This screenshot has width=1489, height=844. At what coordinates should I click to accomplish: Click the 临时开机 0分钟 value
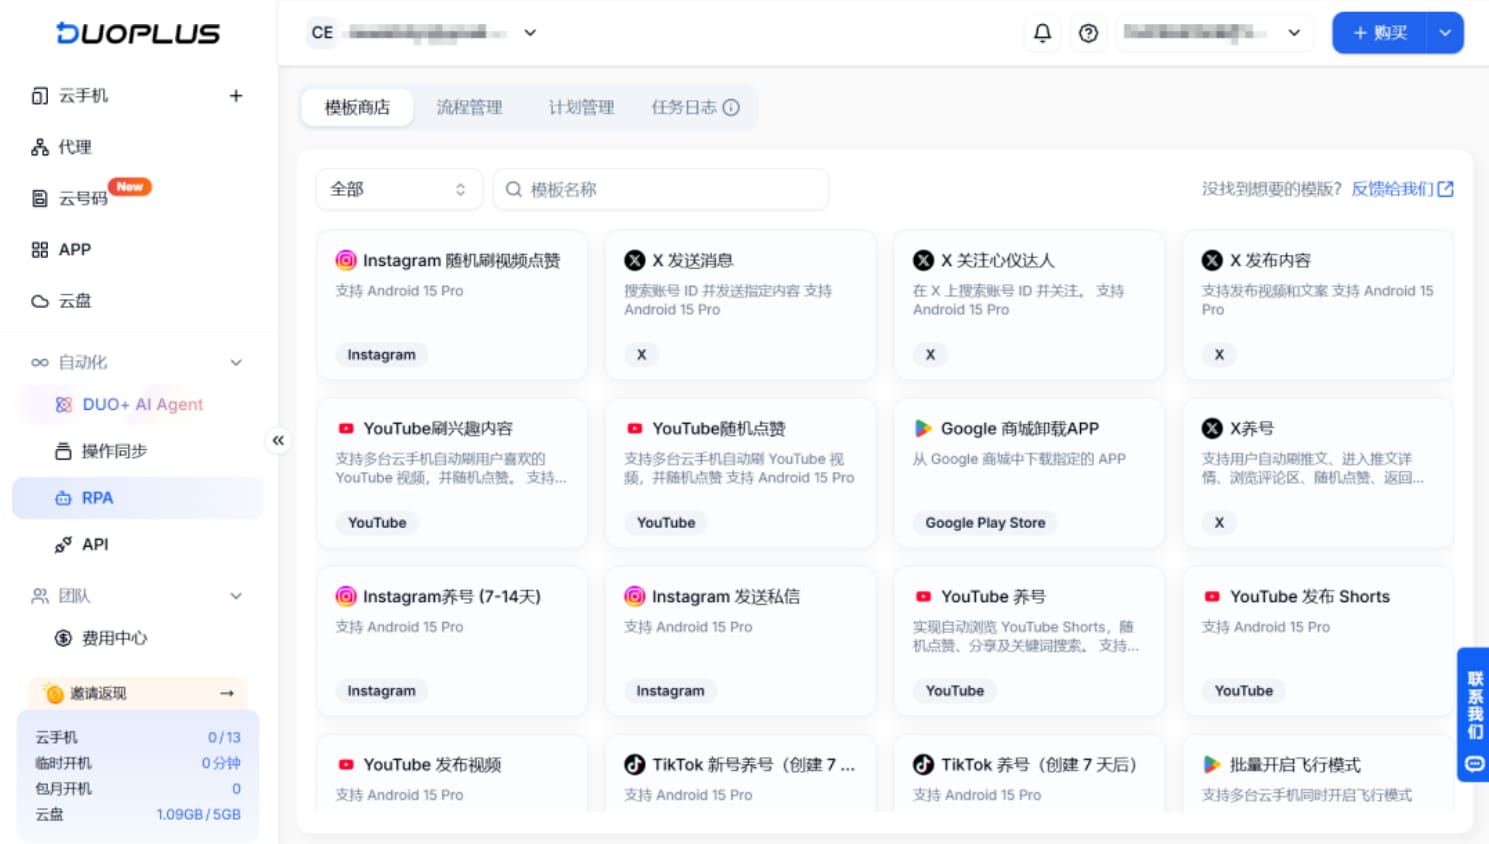tap(221, 762)
